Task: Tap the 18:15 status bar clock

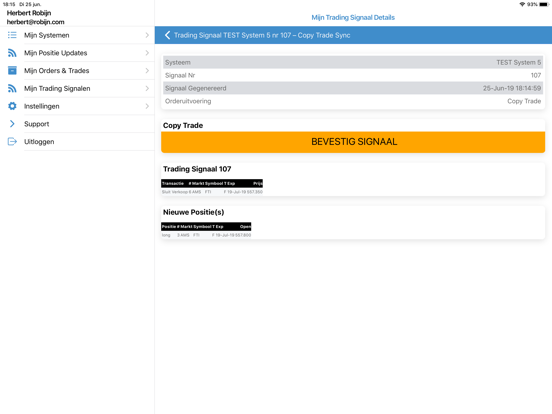Action: click(9, 4)
